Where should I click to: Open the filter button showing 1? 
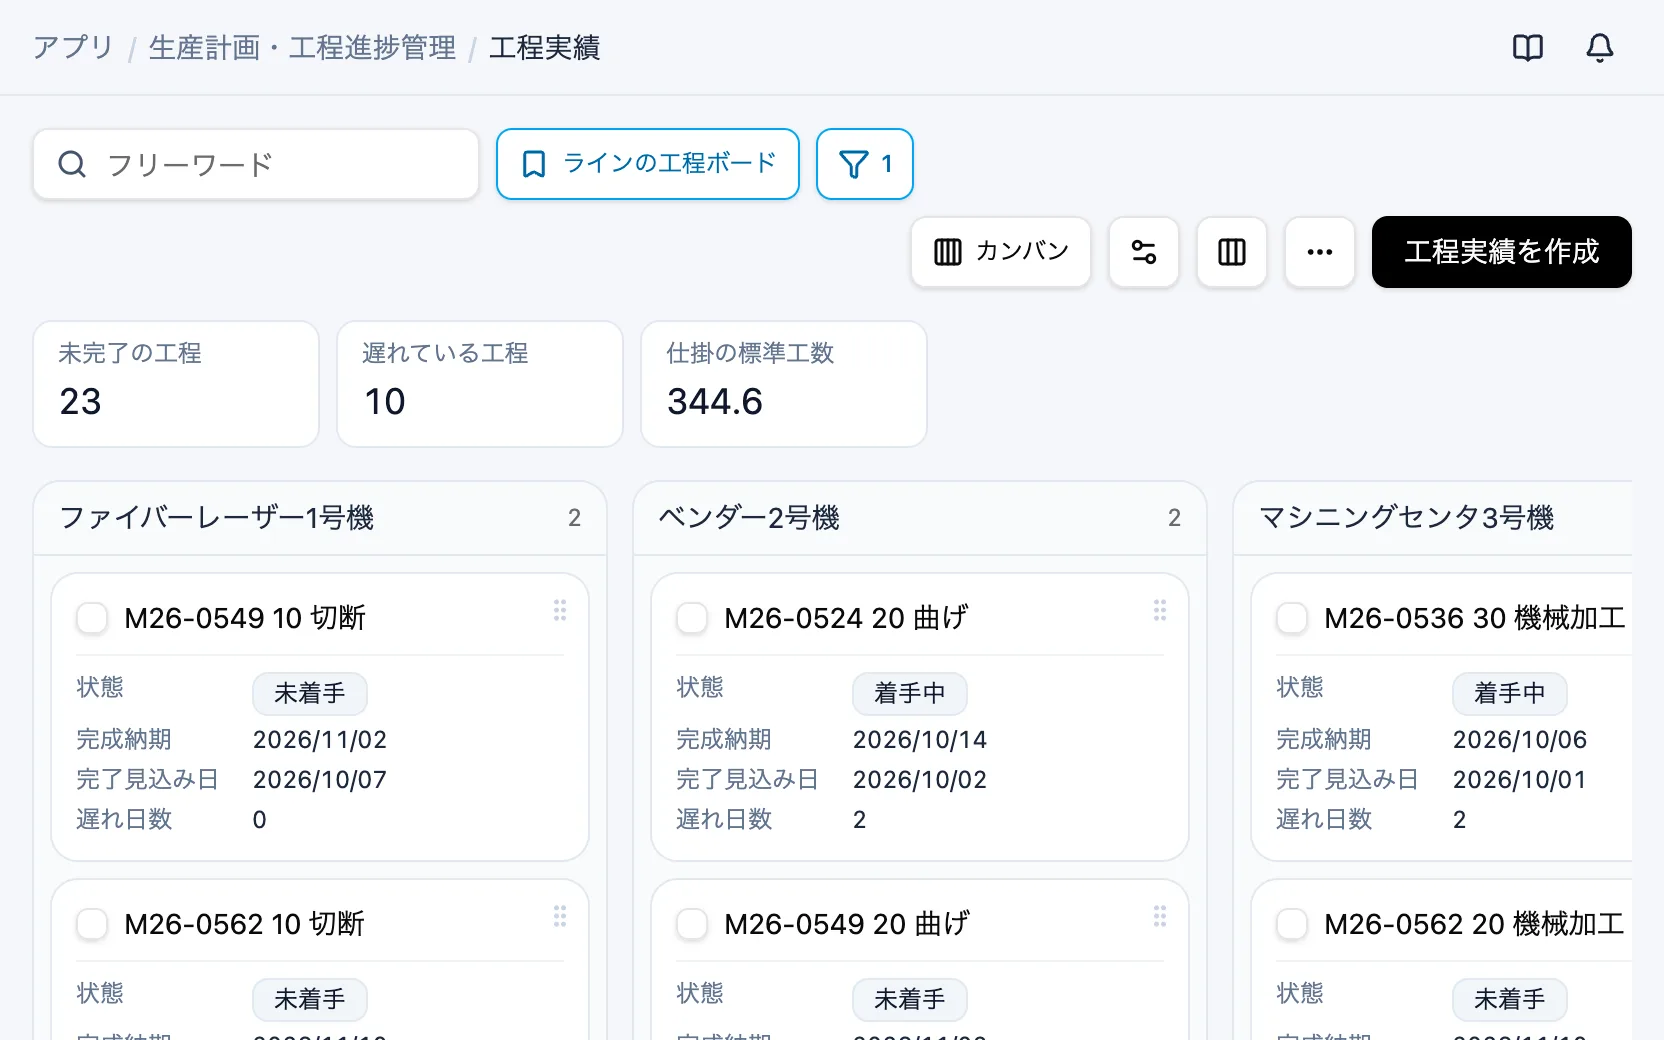[865, 164]
